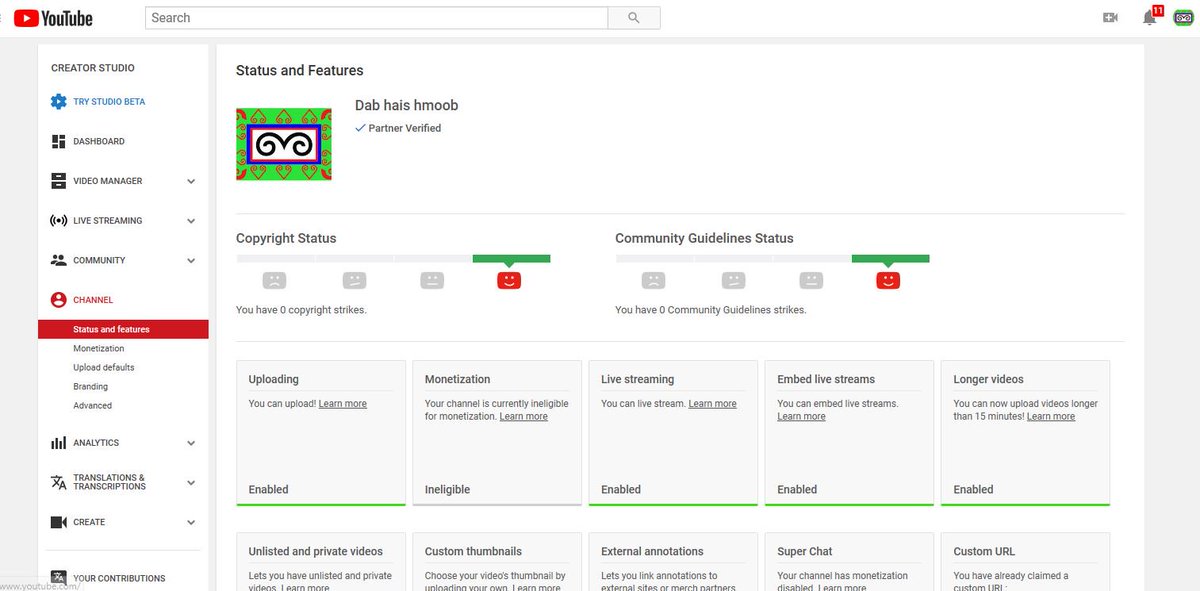Open the Advanced submenu item
Viewport: 1200px width, 591px height.
92,406
